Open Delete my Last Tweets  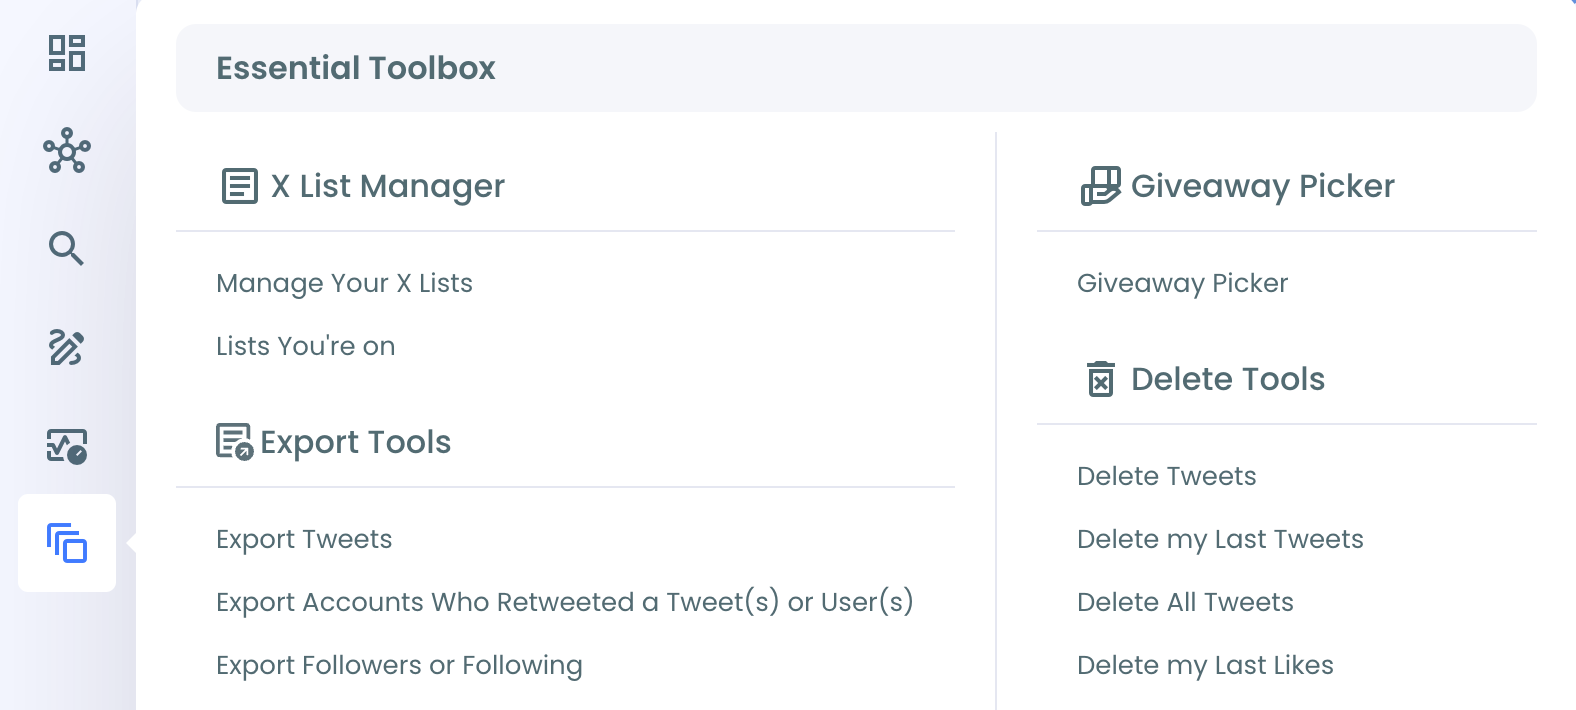click(x=1221, y=539)
